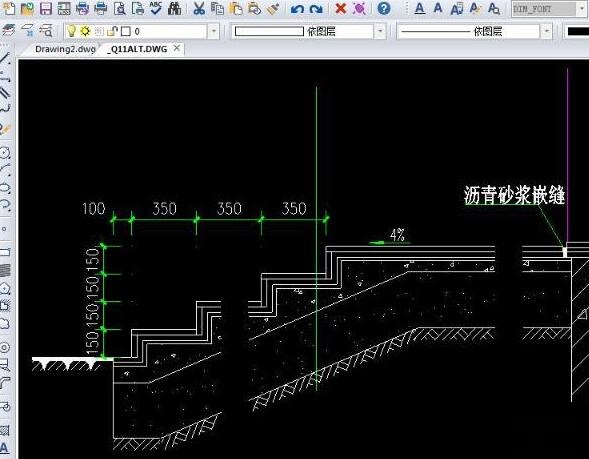Click the Paste Special icon
589x459 pixels.
(254, 8)
